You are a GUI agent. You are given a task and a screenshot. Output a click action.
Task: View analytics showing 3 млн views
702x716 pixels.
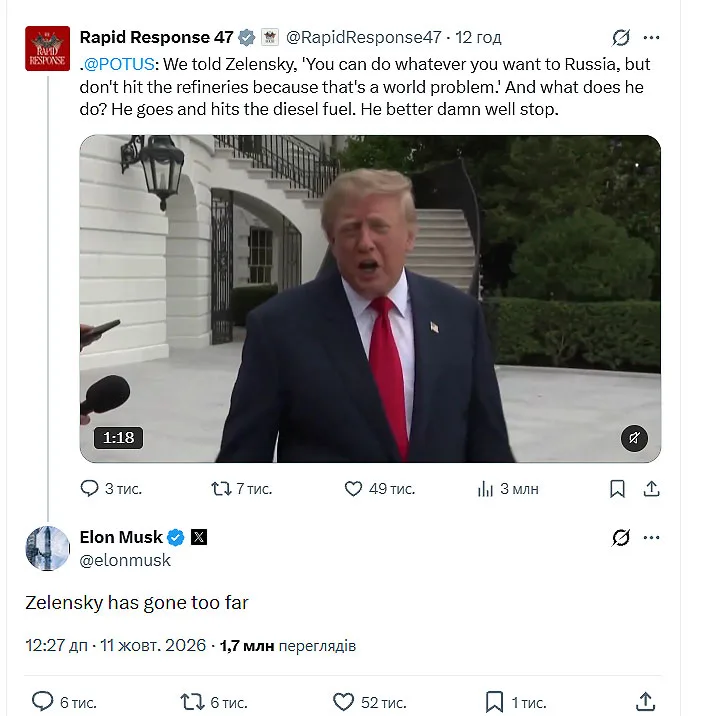(508, 489)
